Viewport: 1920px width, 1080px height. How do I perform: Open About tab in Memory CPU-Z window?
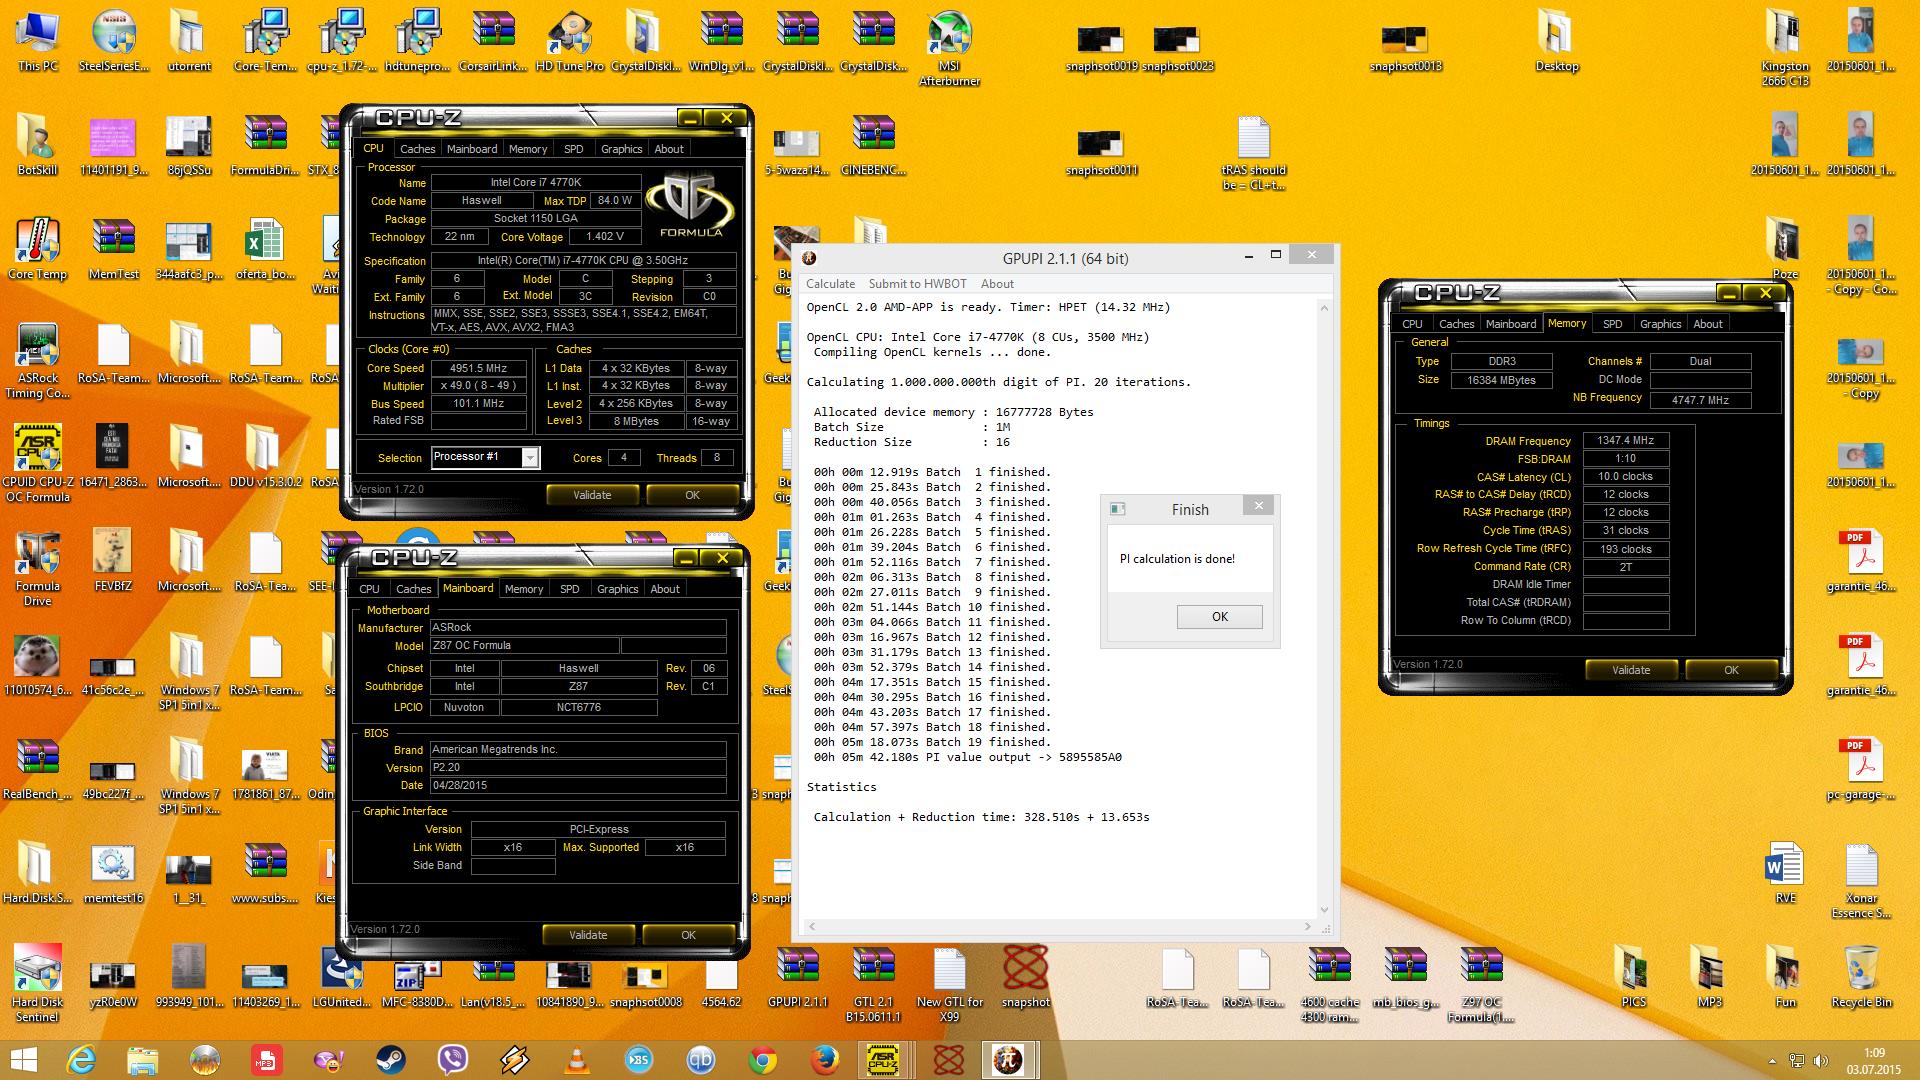1708,324
